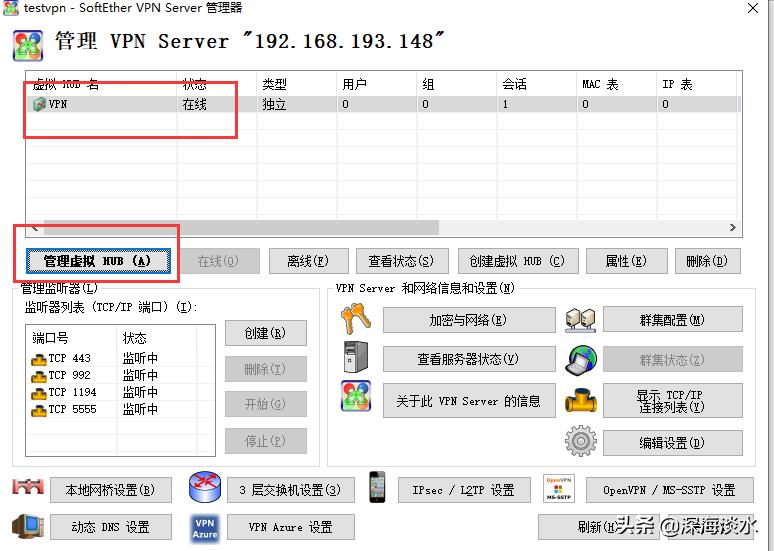The image size is (774, 551).
Task: Open 3 层交换机设置(3)
Action: click(291, 490)
